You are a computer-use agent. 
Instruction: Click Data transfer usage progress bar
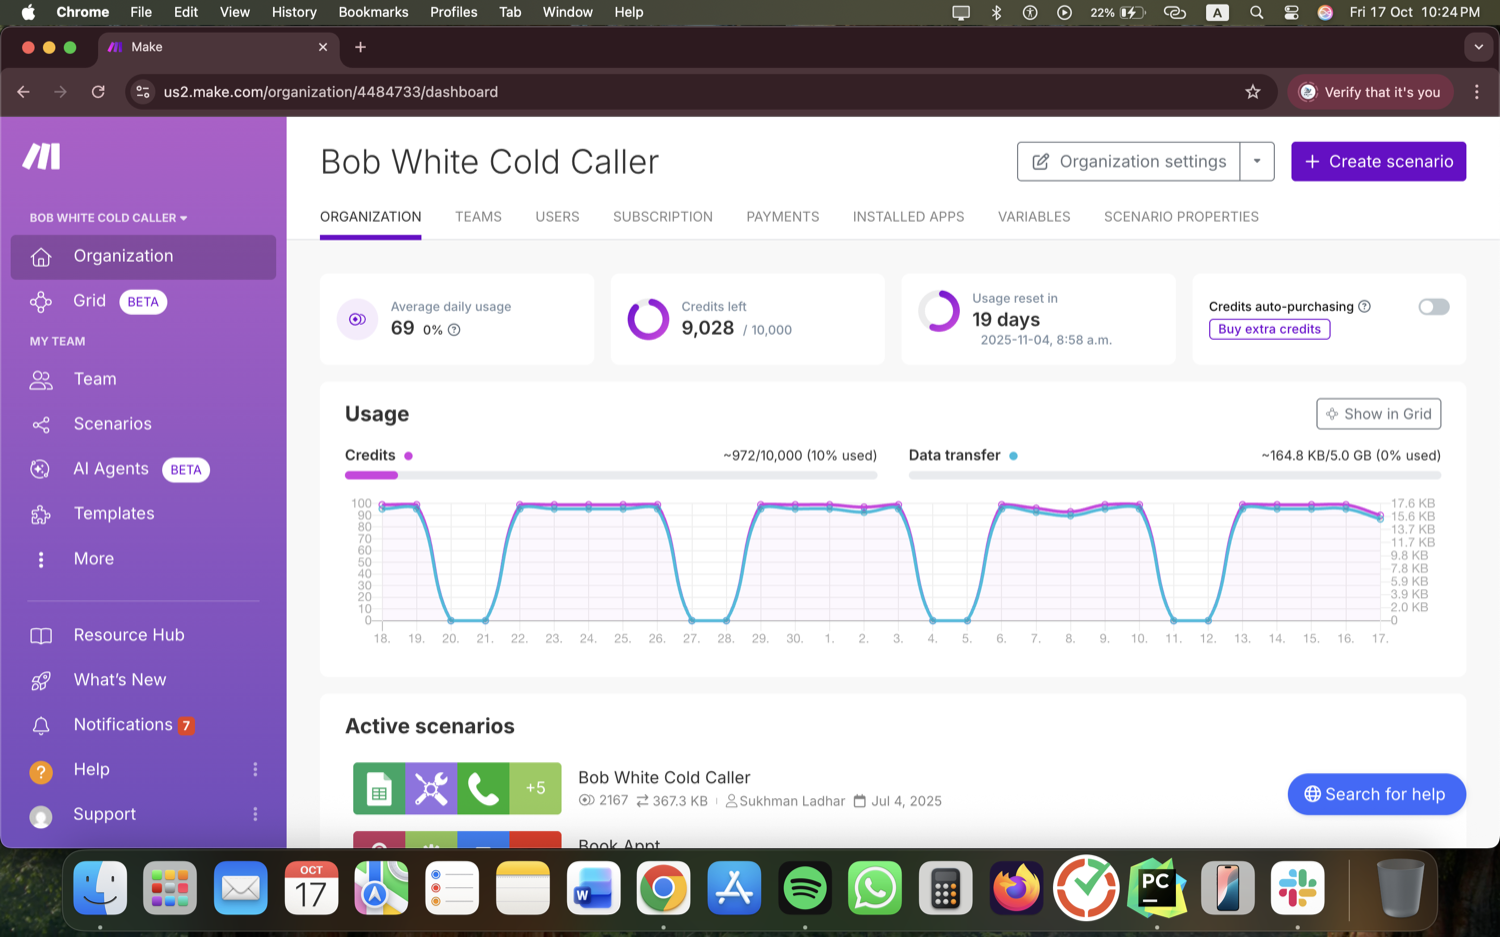coord(1175,475)
